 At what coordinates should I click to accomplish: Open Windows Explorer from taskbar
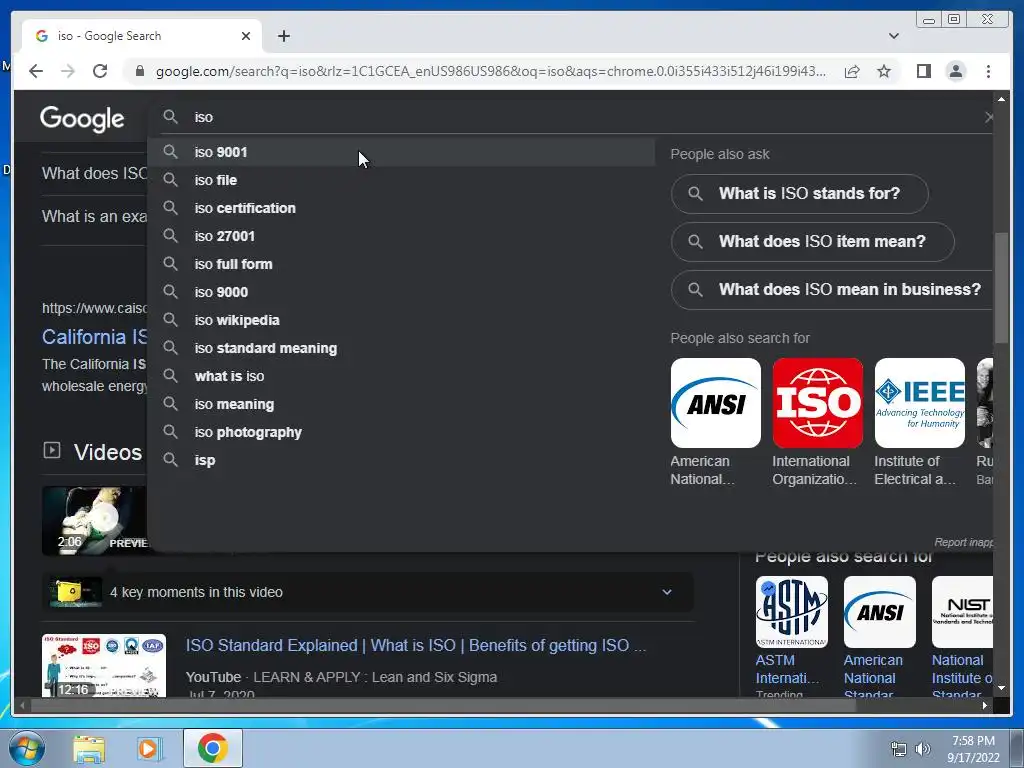pyautogui.click(x=89, y=748)
